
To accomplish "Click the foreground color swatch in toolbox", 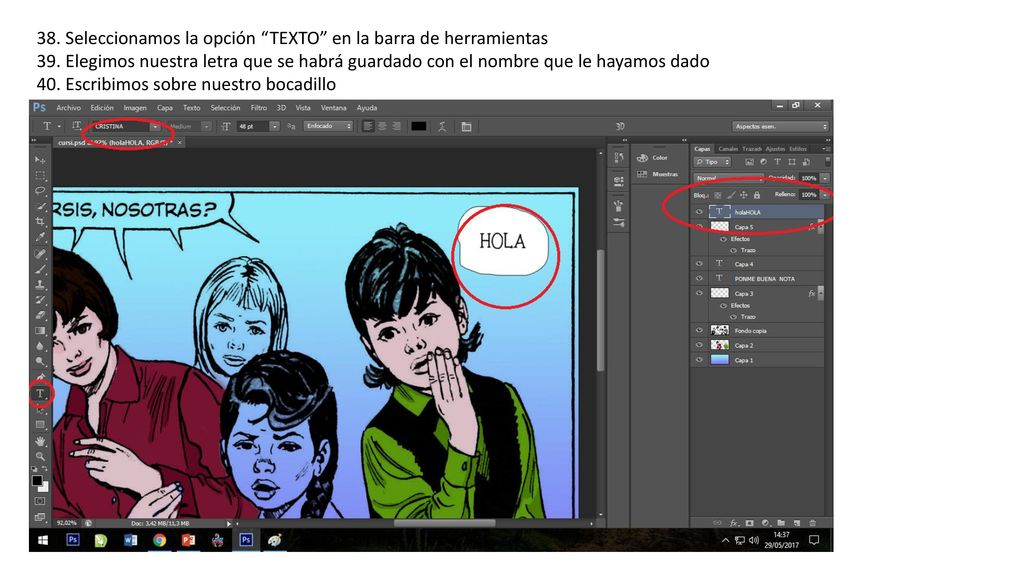I will [37, 481].
